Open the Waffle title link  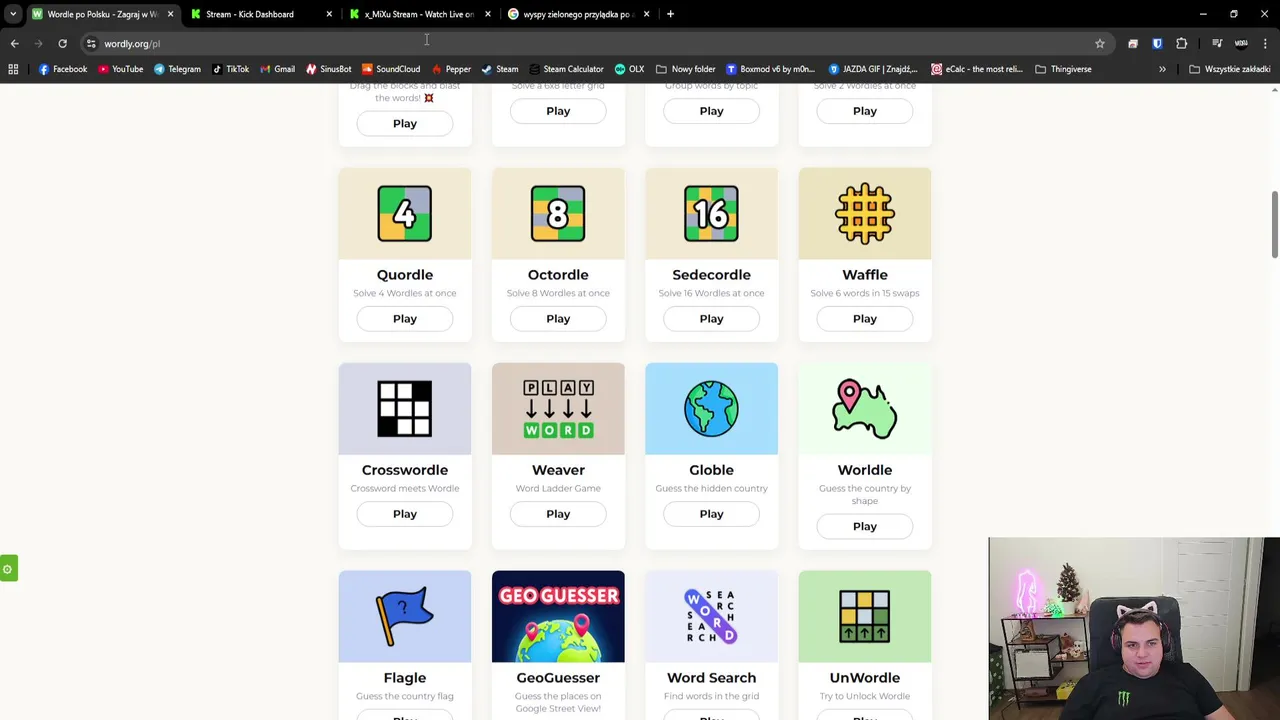pos(865,274)
